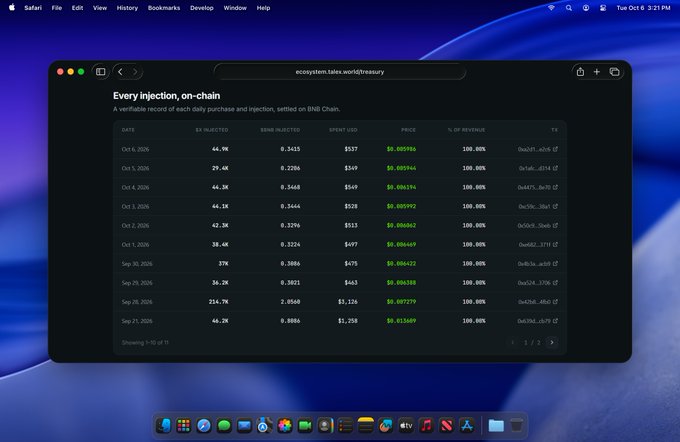Open the History menu
The image size is (680, 442).
pos(127,8)
